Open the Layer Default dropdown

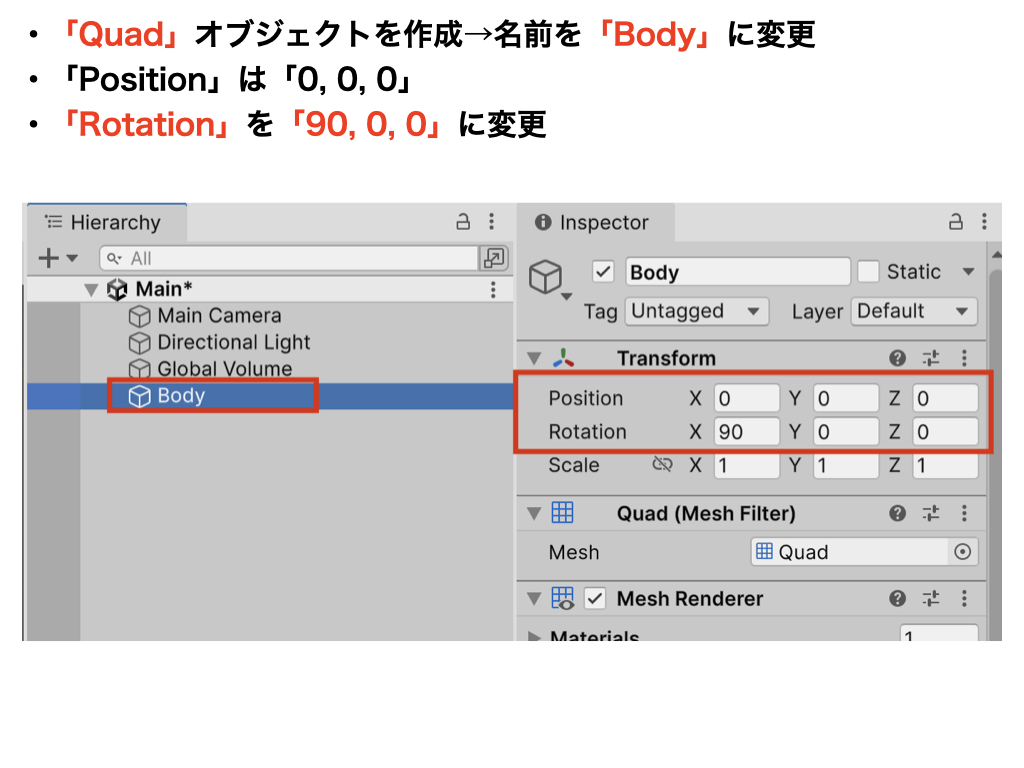pyautogui.click(x=914, y=312)
